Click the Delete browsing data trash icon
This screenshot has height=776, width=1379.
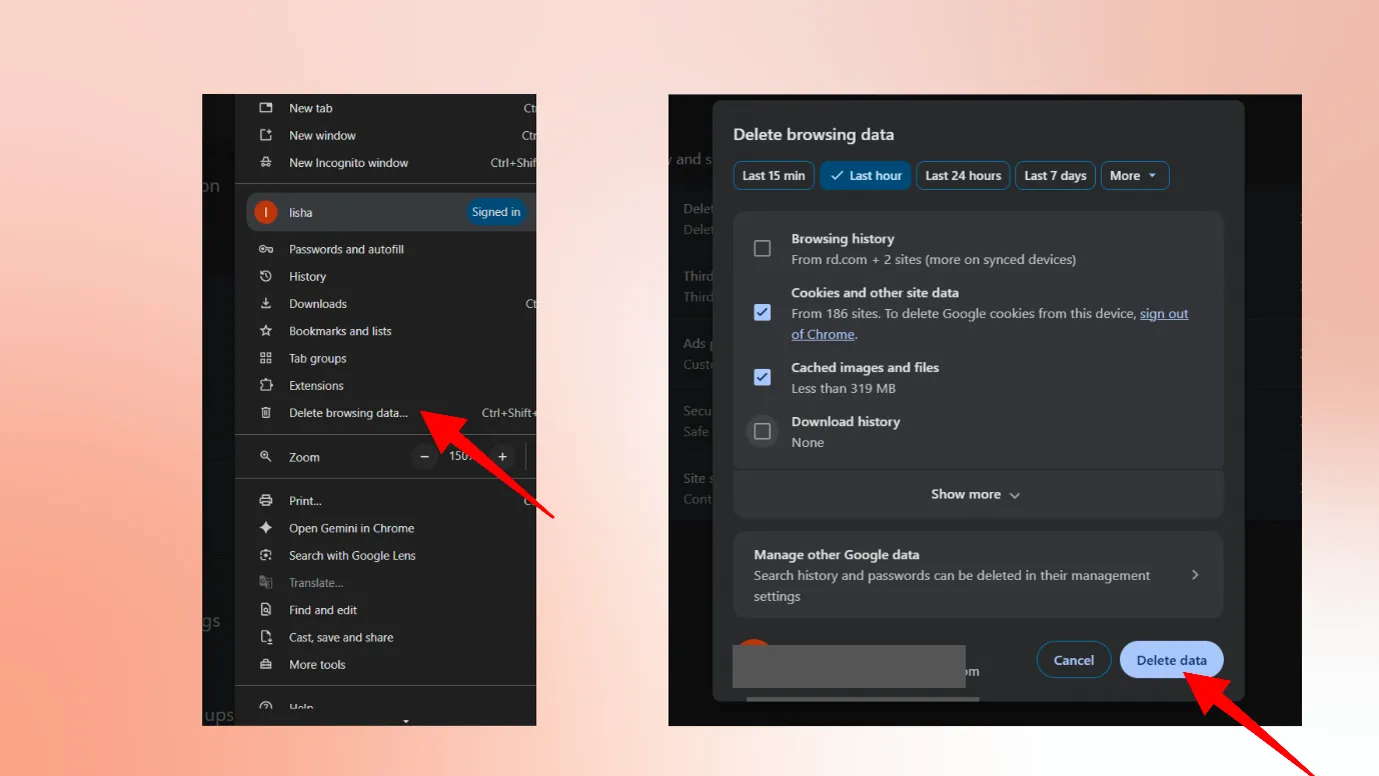pyautogui.click(x=266, y=412)
